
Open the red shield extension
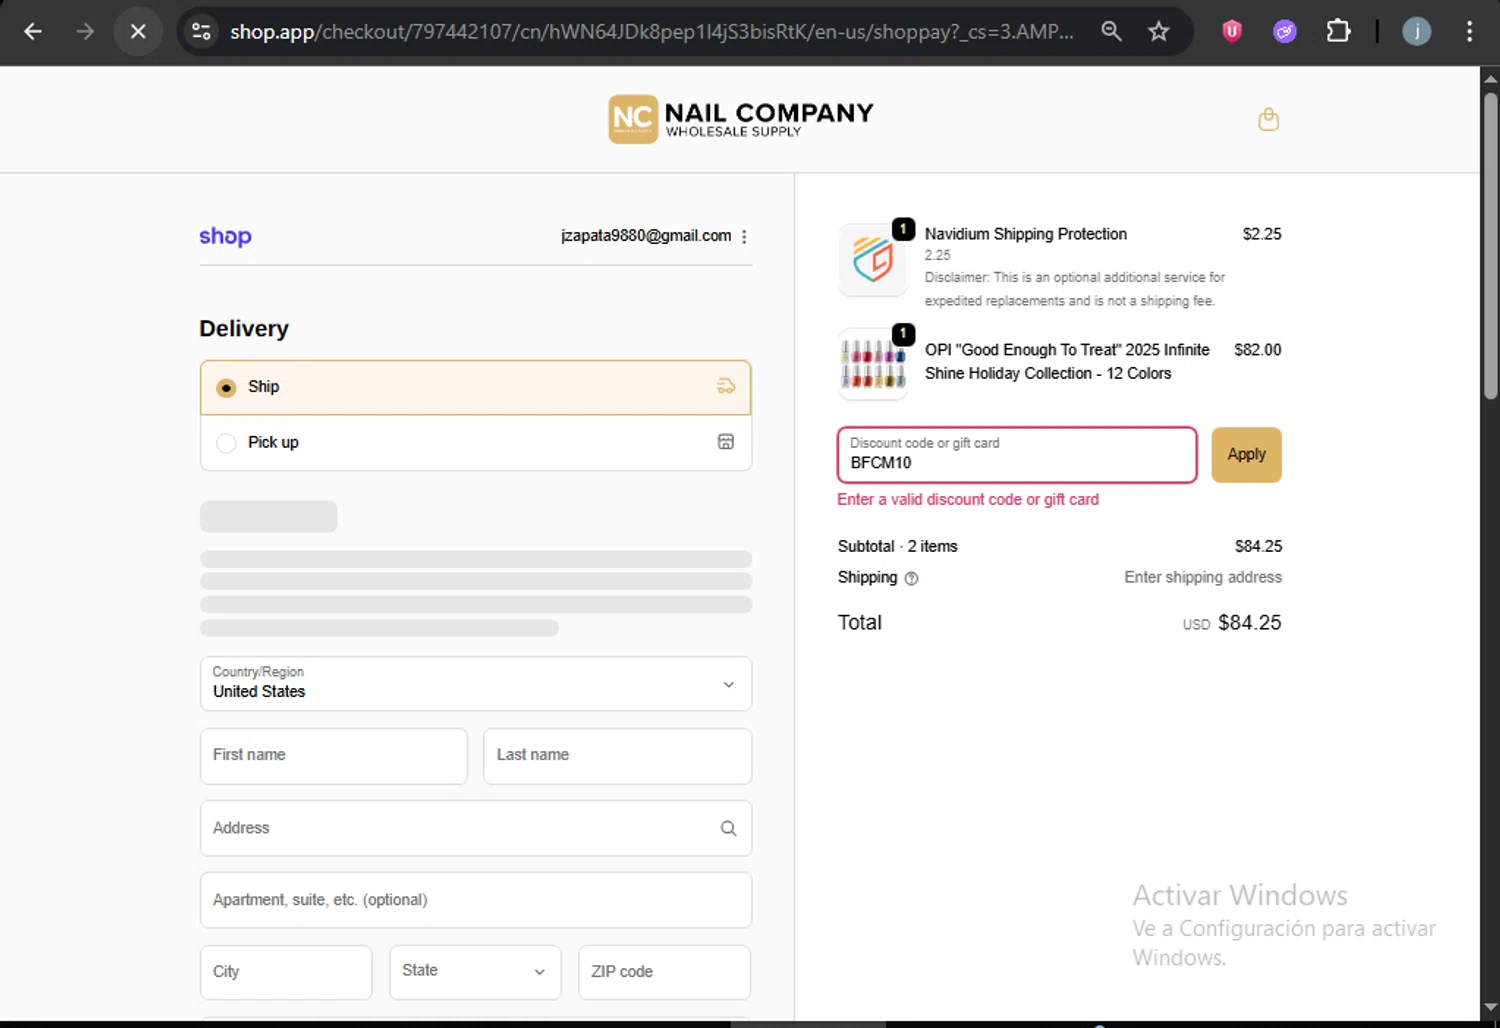tap(1232, 31)
